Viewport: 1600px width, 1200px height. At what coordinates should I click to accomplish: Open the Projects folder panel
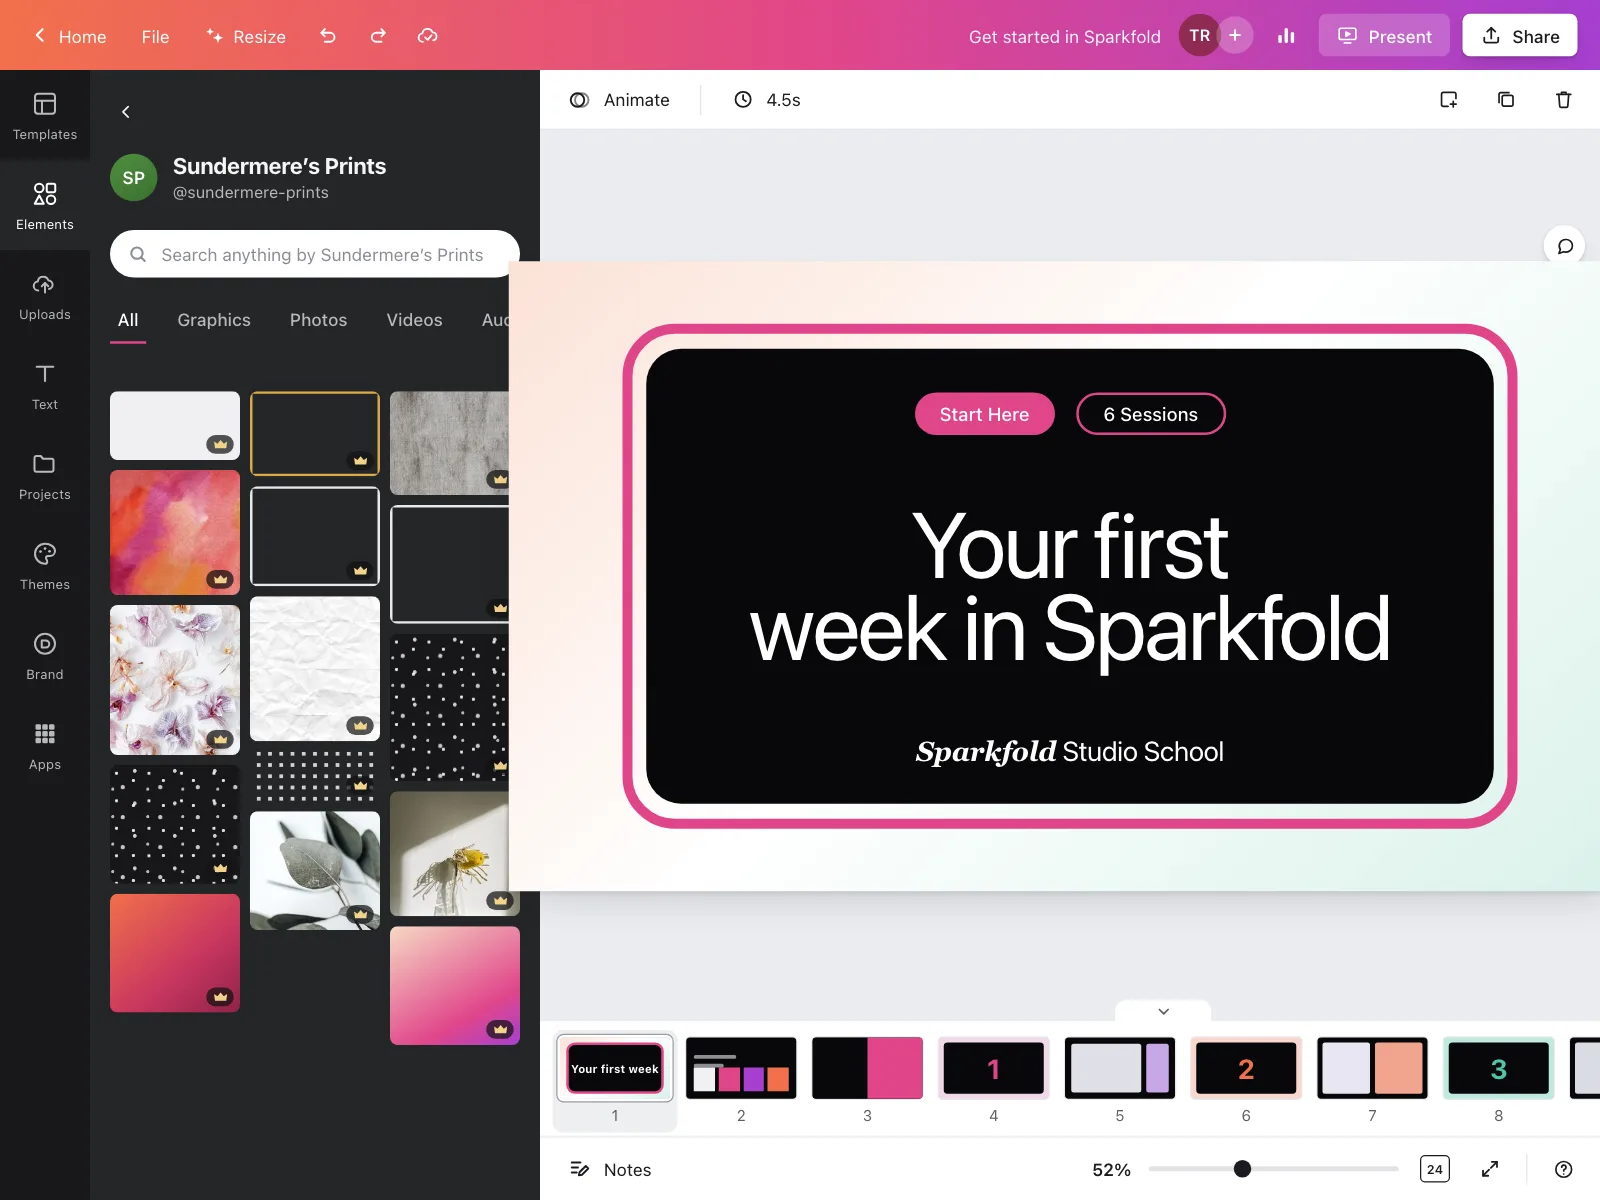point(45,476)
